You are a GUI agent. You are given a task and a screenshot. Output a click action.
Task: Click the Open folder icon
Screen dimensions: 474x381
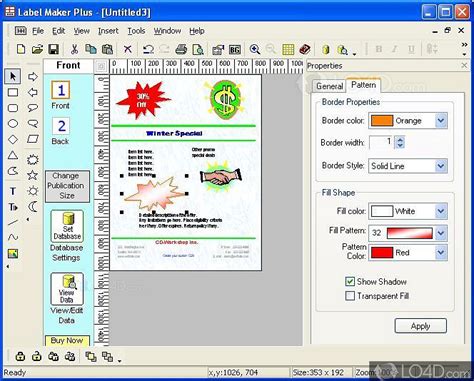pos(37,49)
